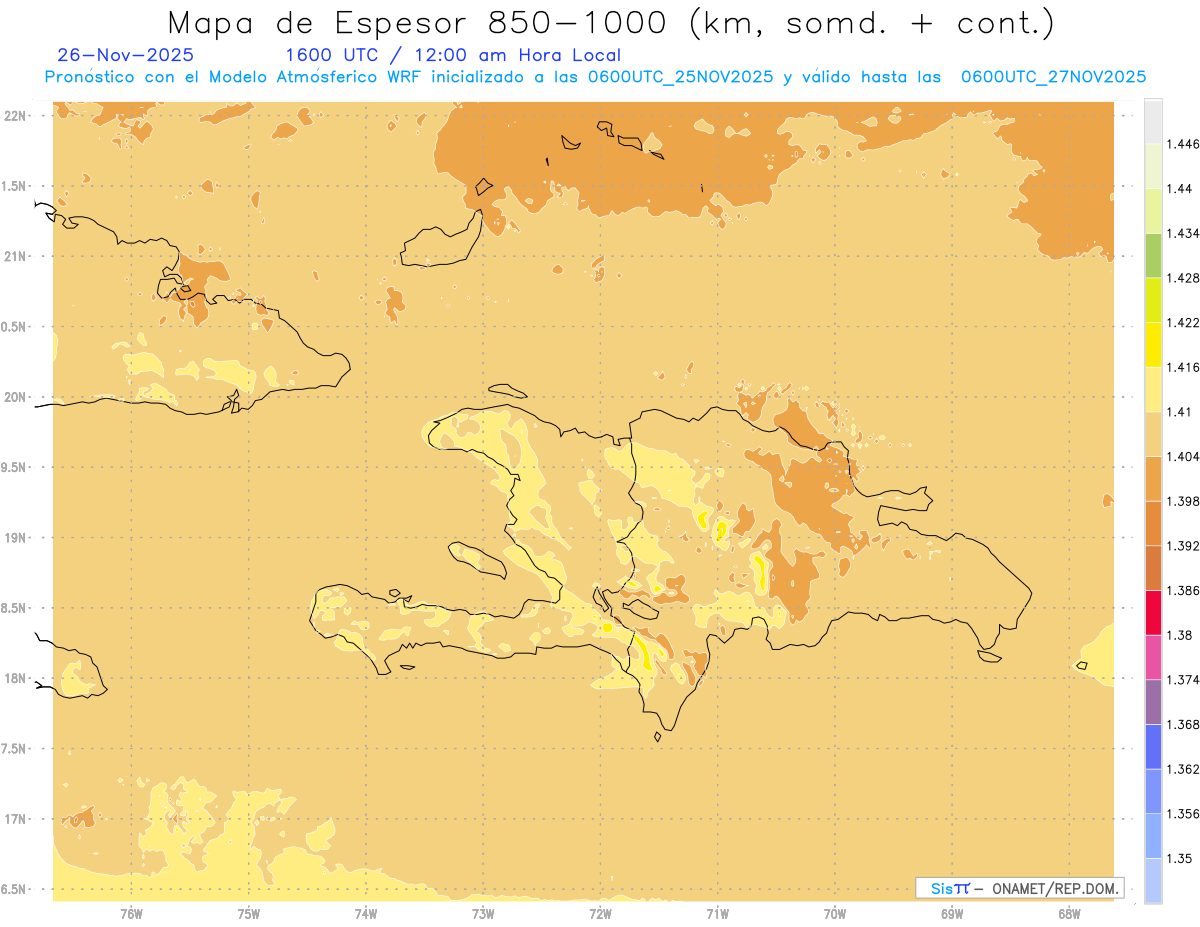This screenshot has height=927, width=1200.
Task: Click the purple colorbar segment above 1.368
Action: (x=1153, y=702)
